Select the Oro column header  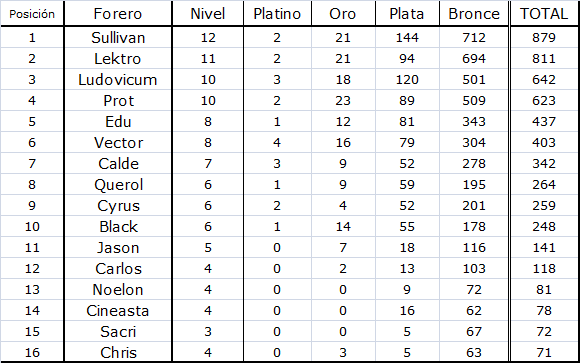click(x=343, y=14)
